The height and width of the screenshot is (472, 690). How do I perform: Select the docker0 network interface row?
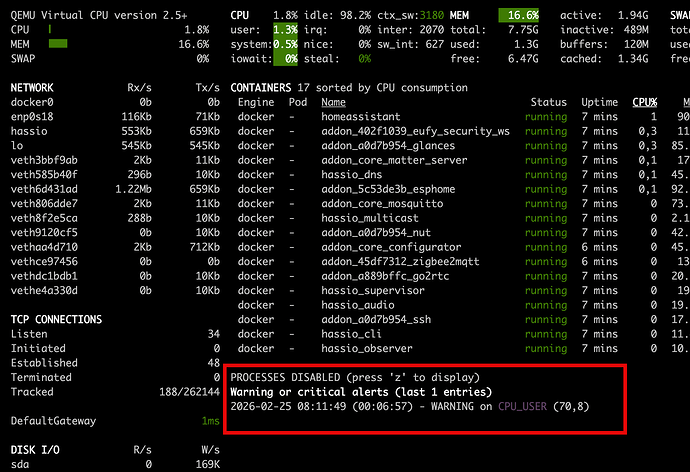(x=31, y=102)
